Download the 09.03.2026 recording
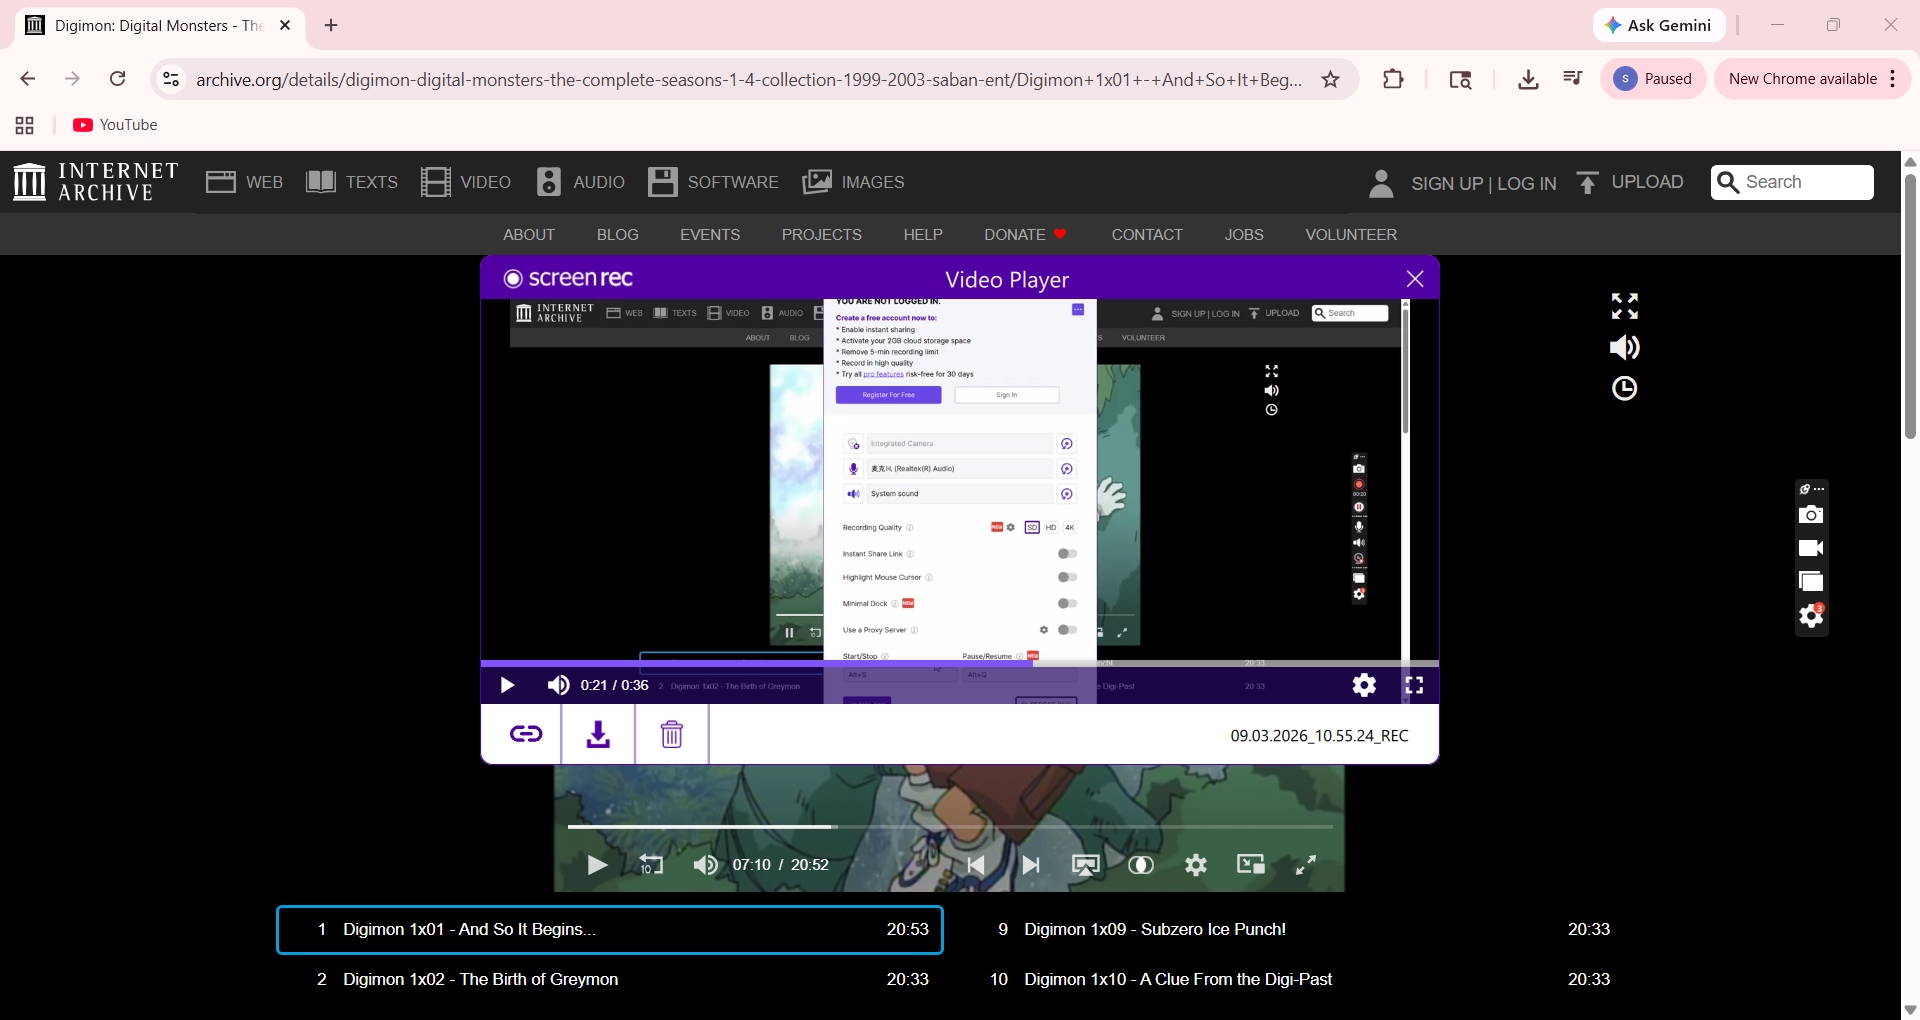The image size is (1920, 1020). point(597,734)
